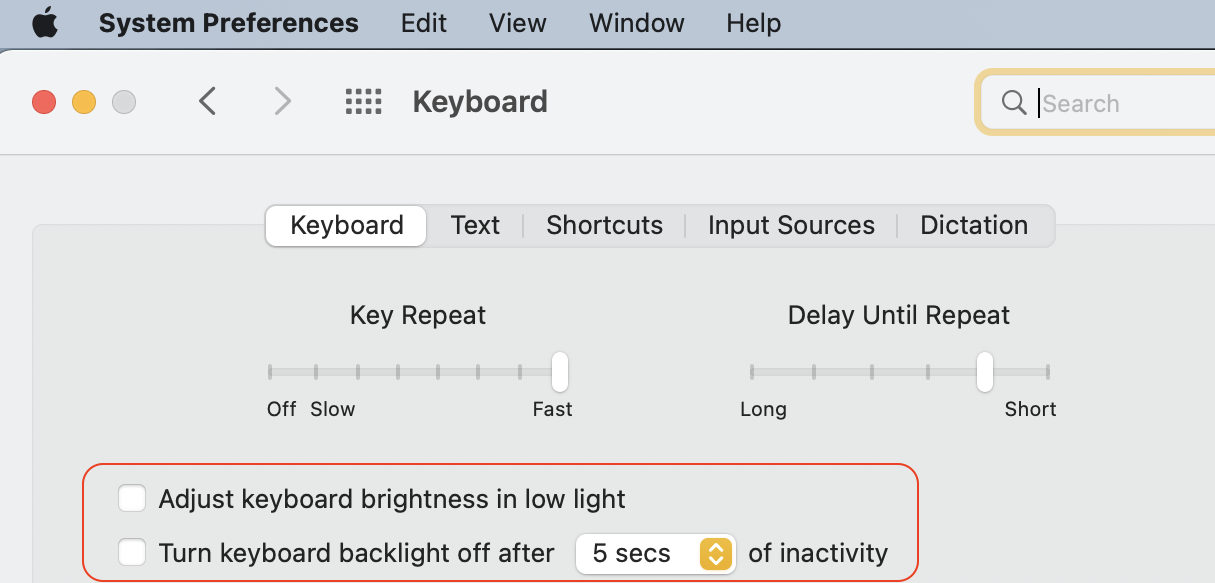Screen dimensions: 1215x583
Task: Set Delay Until Repeat to Long
Action: (x=752, y=373)
